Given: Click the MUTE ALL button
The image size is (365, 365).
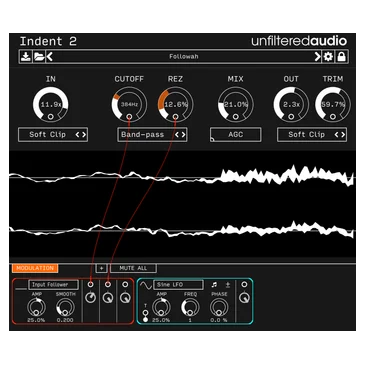Looking at the screenshot, I should (x=133, y=268).
